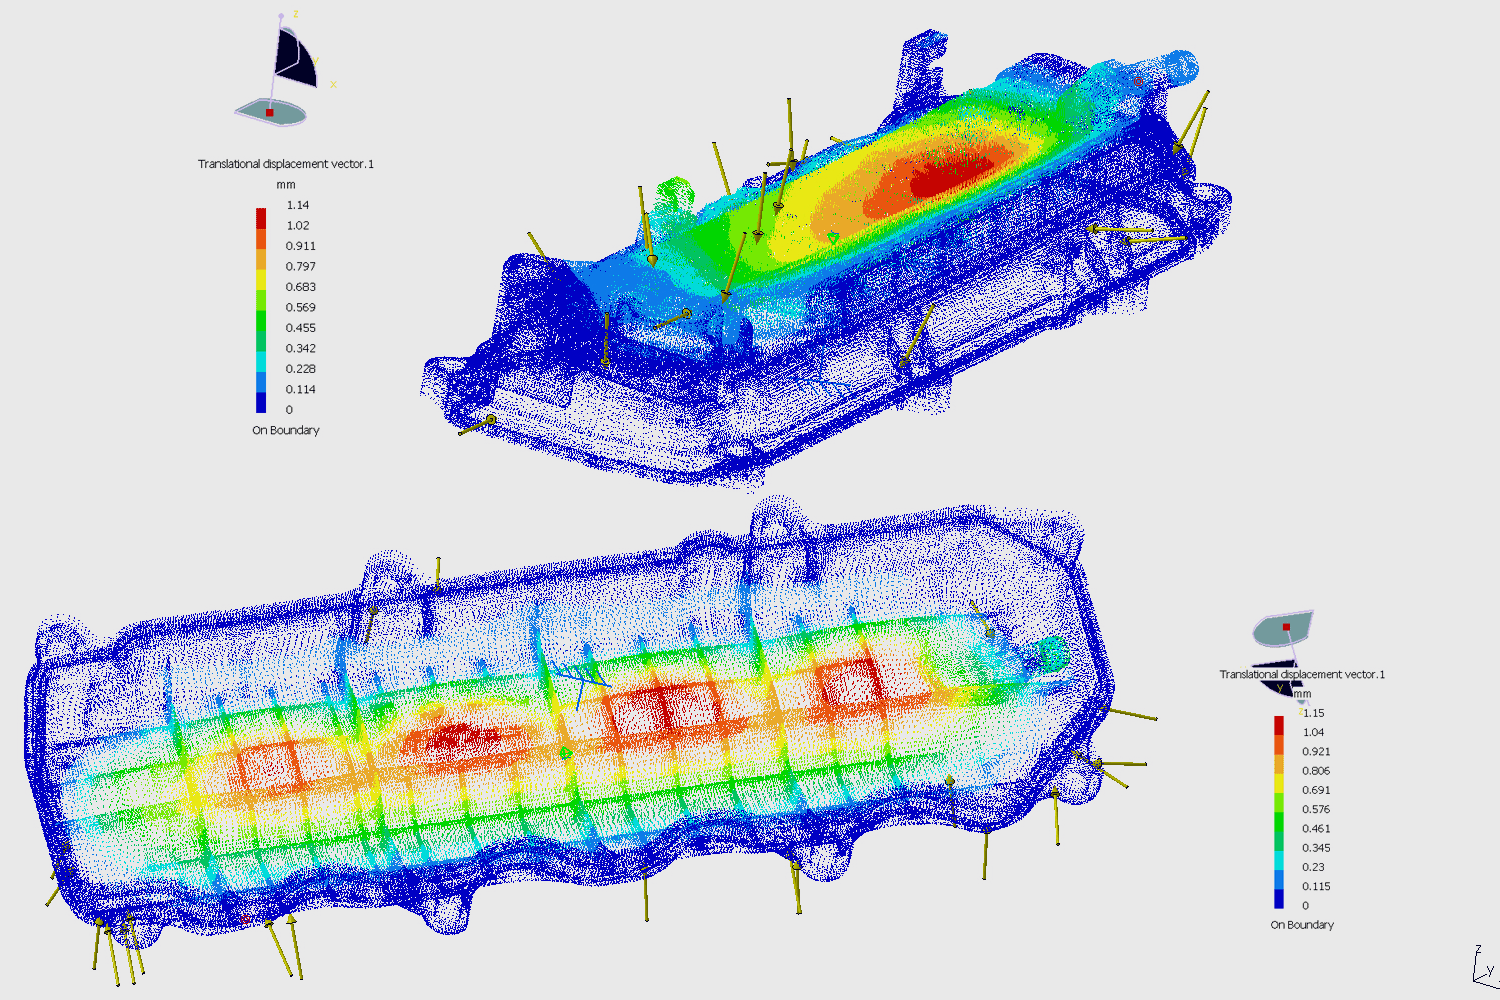Select the red square on the lower-right compass plane
Screen dimensions: 1500x1000
tap(1287, 627)
